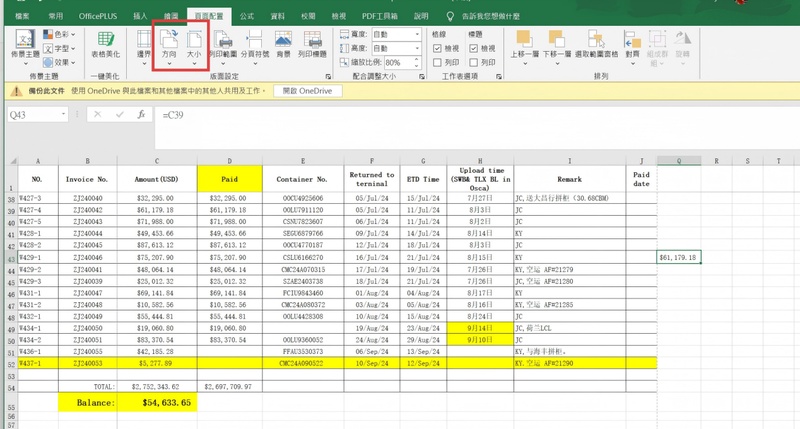Click the yellow Balance $54,633.65 cell

point(157,402)
